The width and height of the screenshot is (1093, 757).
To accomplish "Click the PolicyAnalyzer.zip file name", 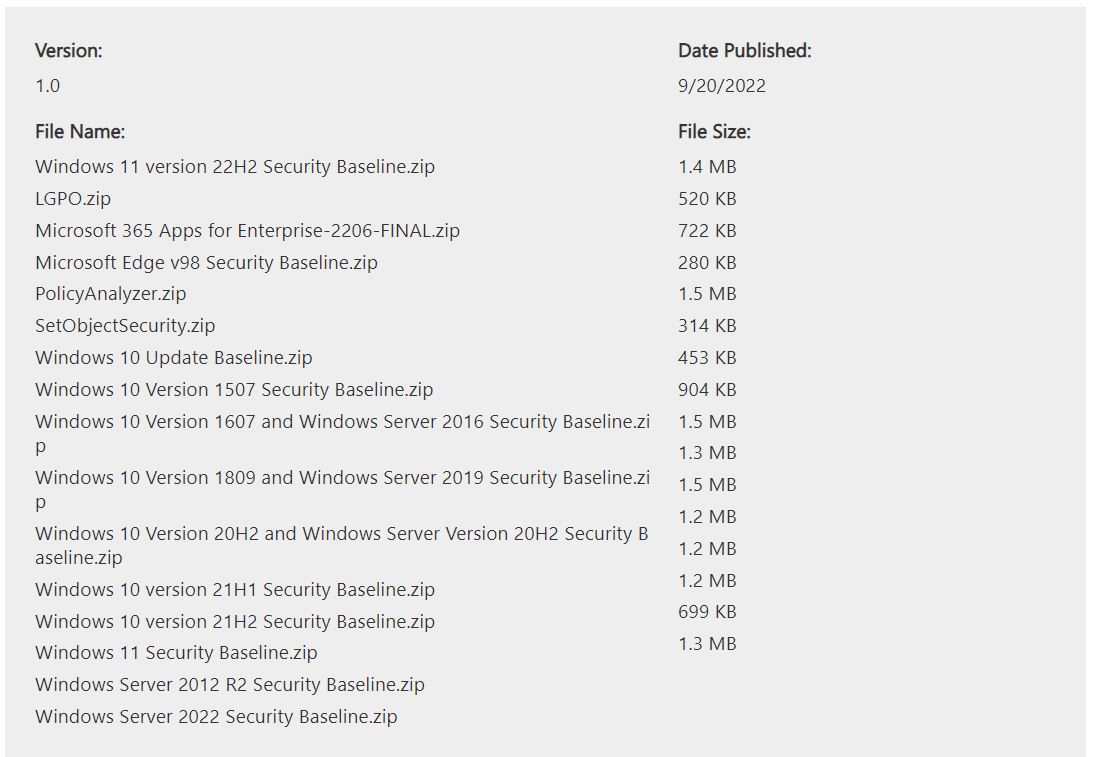I will pyautogui.click(x=110, y=294).
